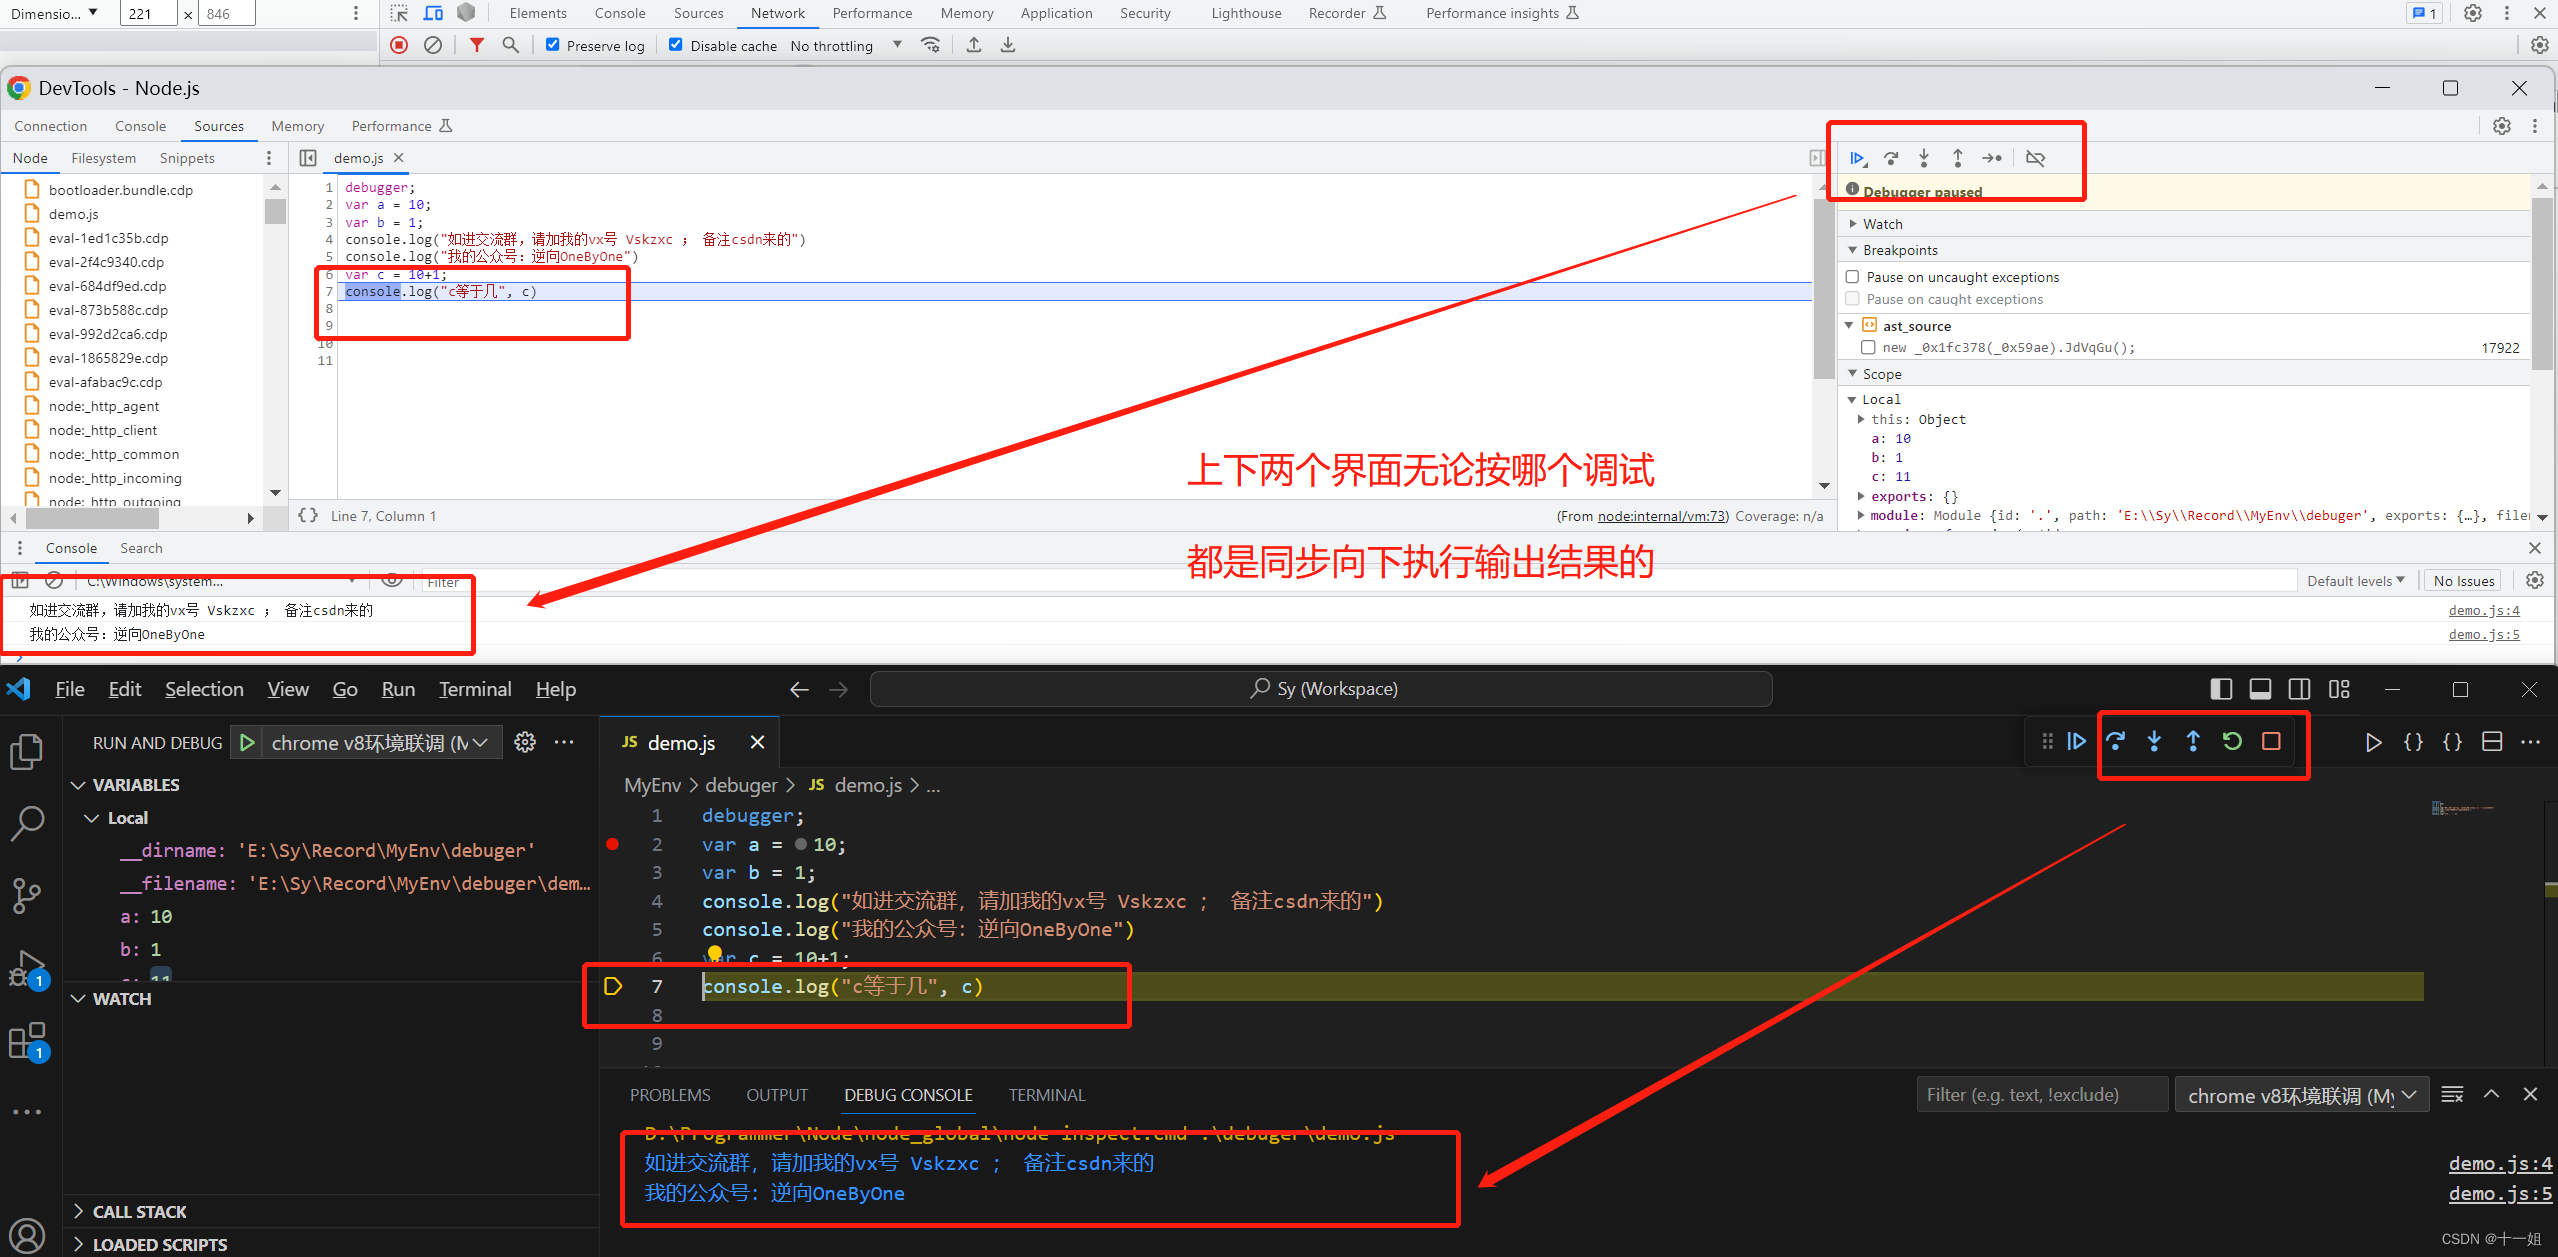Click the green Restart debugging icon in VS Code

(2232, 741)
